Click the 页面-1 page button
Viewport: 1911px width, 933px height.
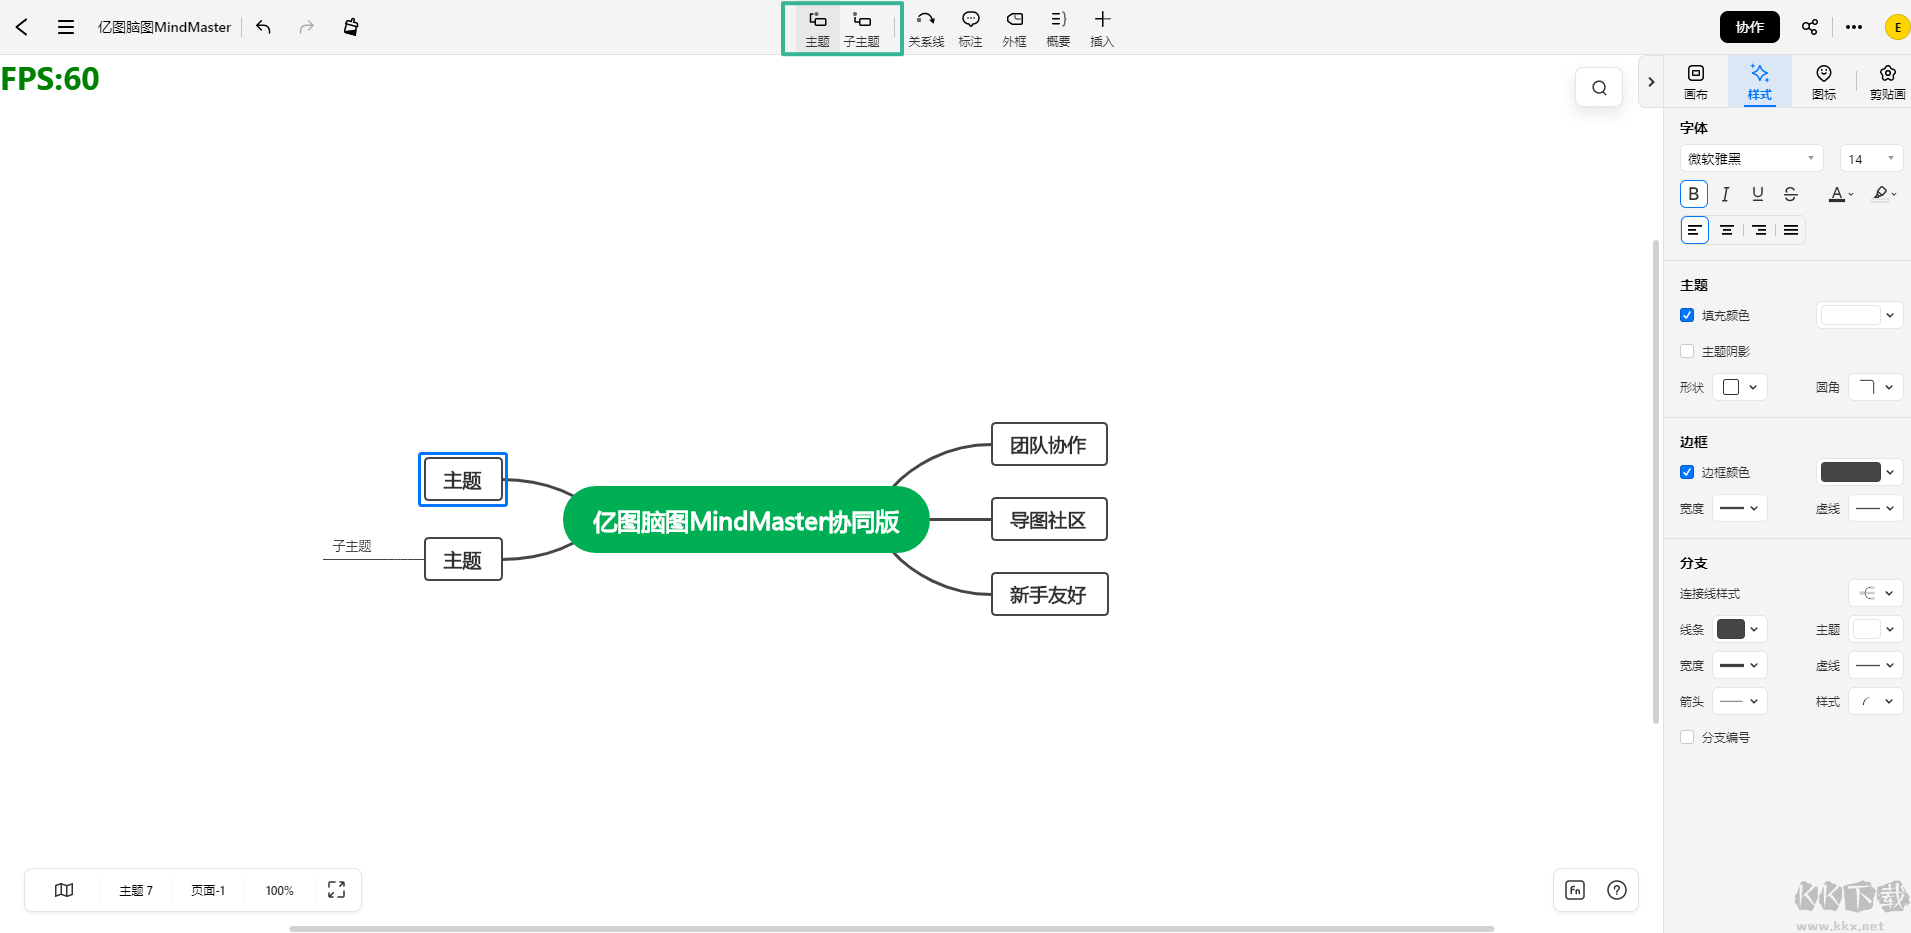click(x=208, y=890)
